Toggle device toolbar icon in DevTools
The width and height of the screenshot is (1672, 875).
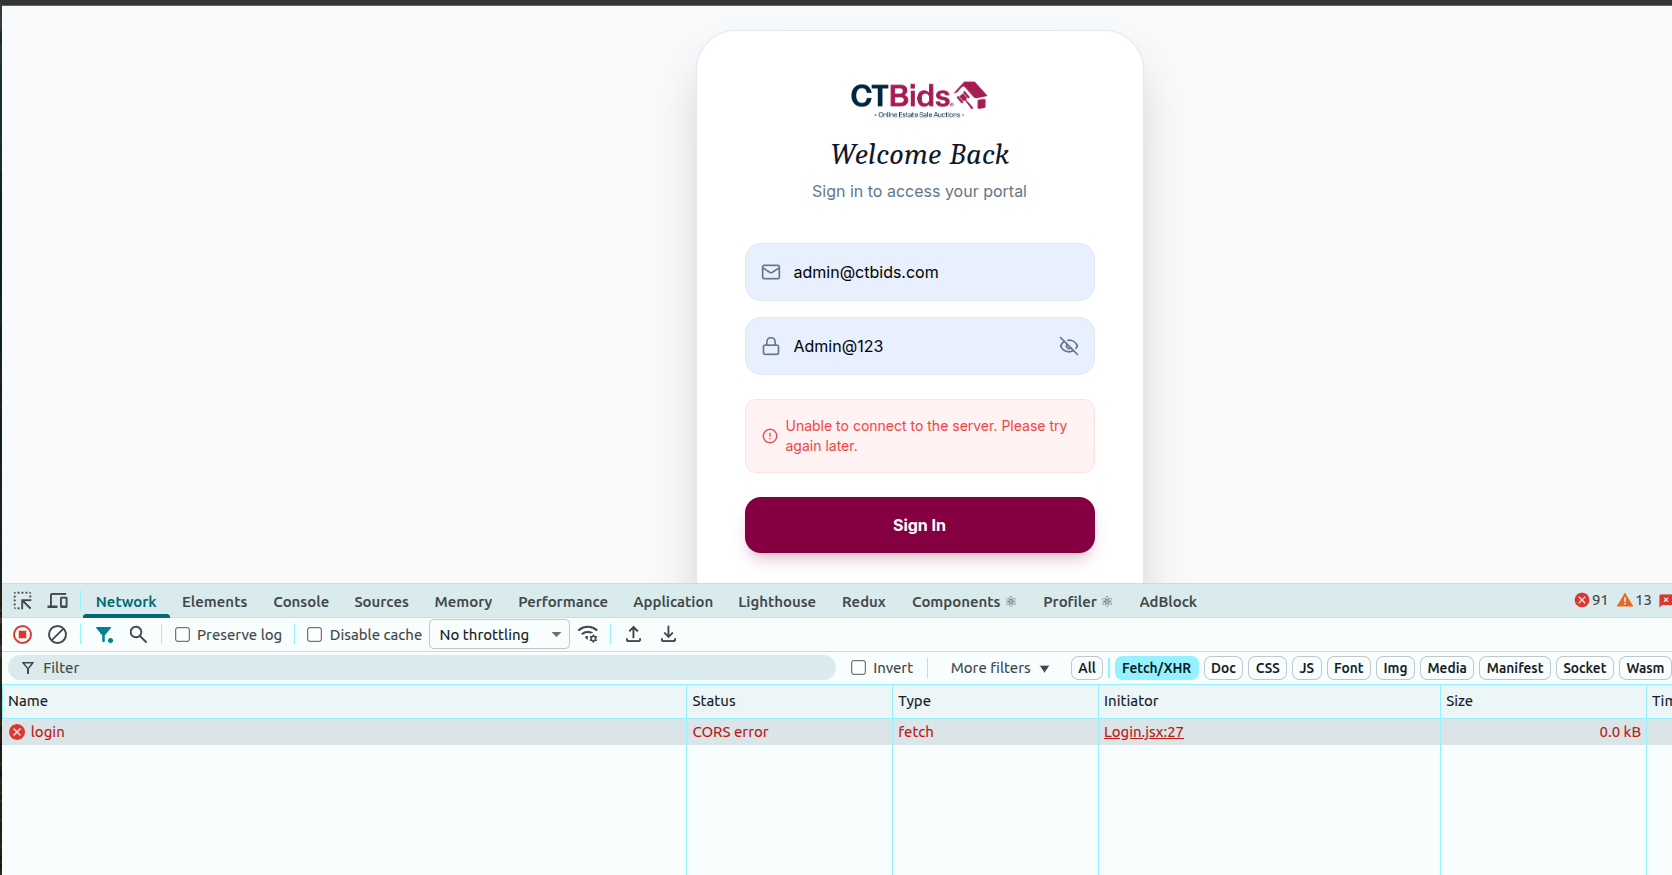(x=58, y=601)
